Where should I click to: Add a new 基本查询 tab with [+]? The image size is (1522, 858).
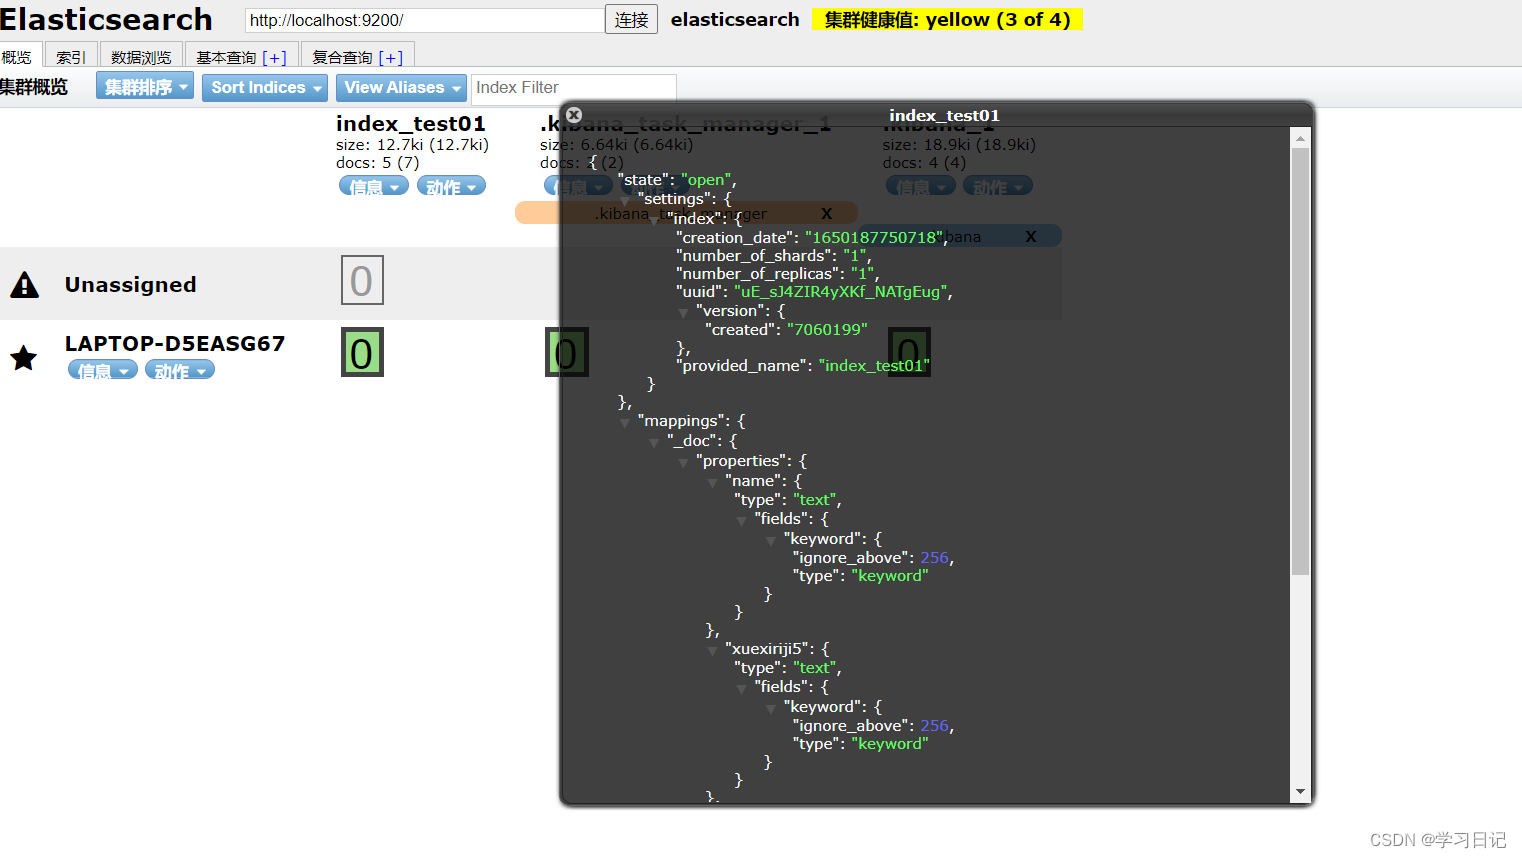275,58
